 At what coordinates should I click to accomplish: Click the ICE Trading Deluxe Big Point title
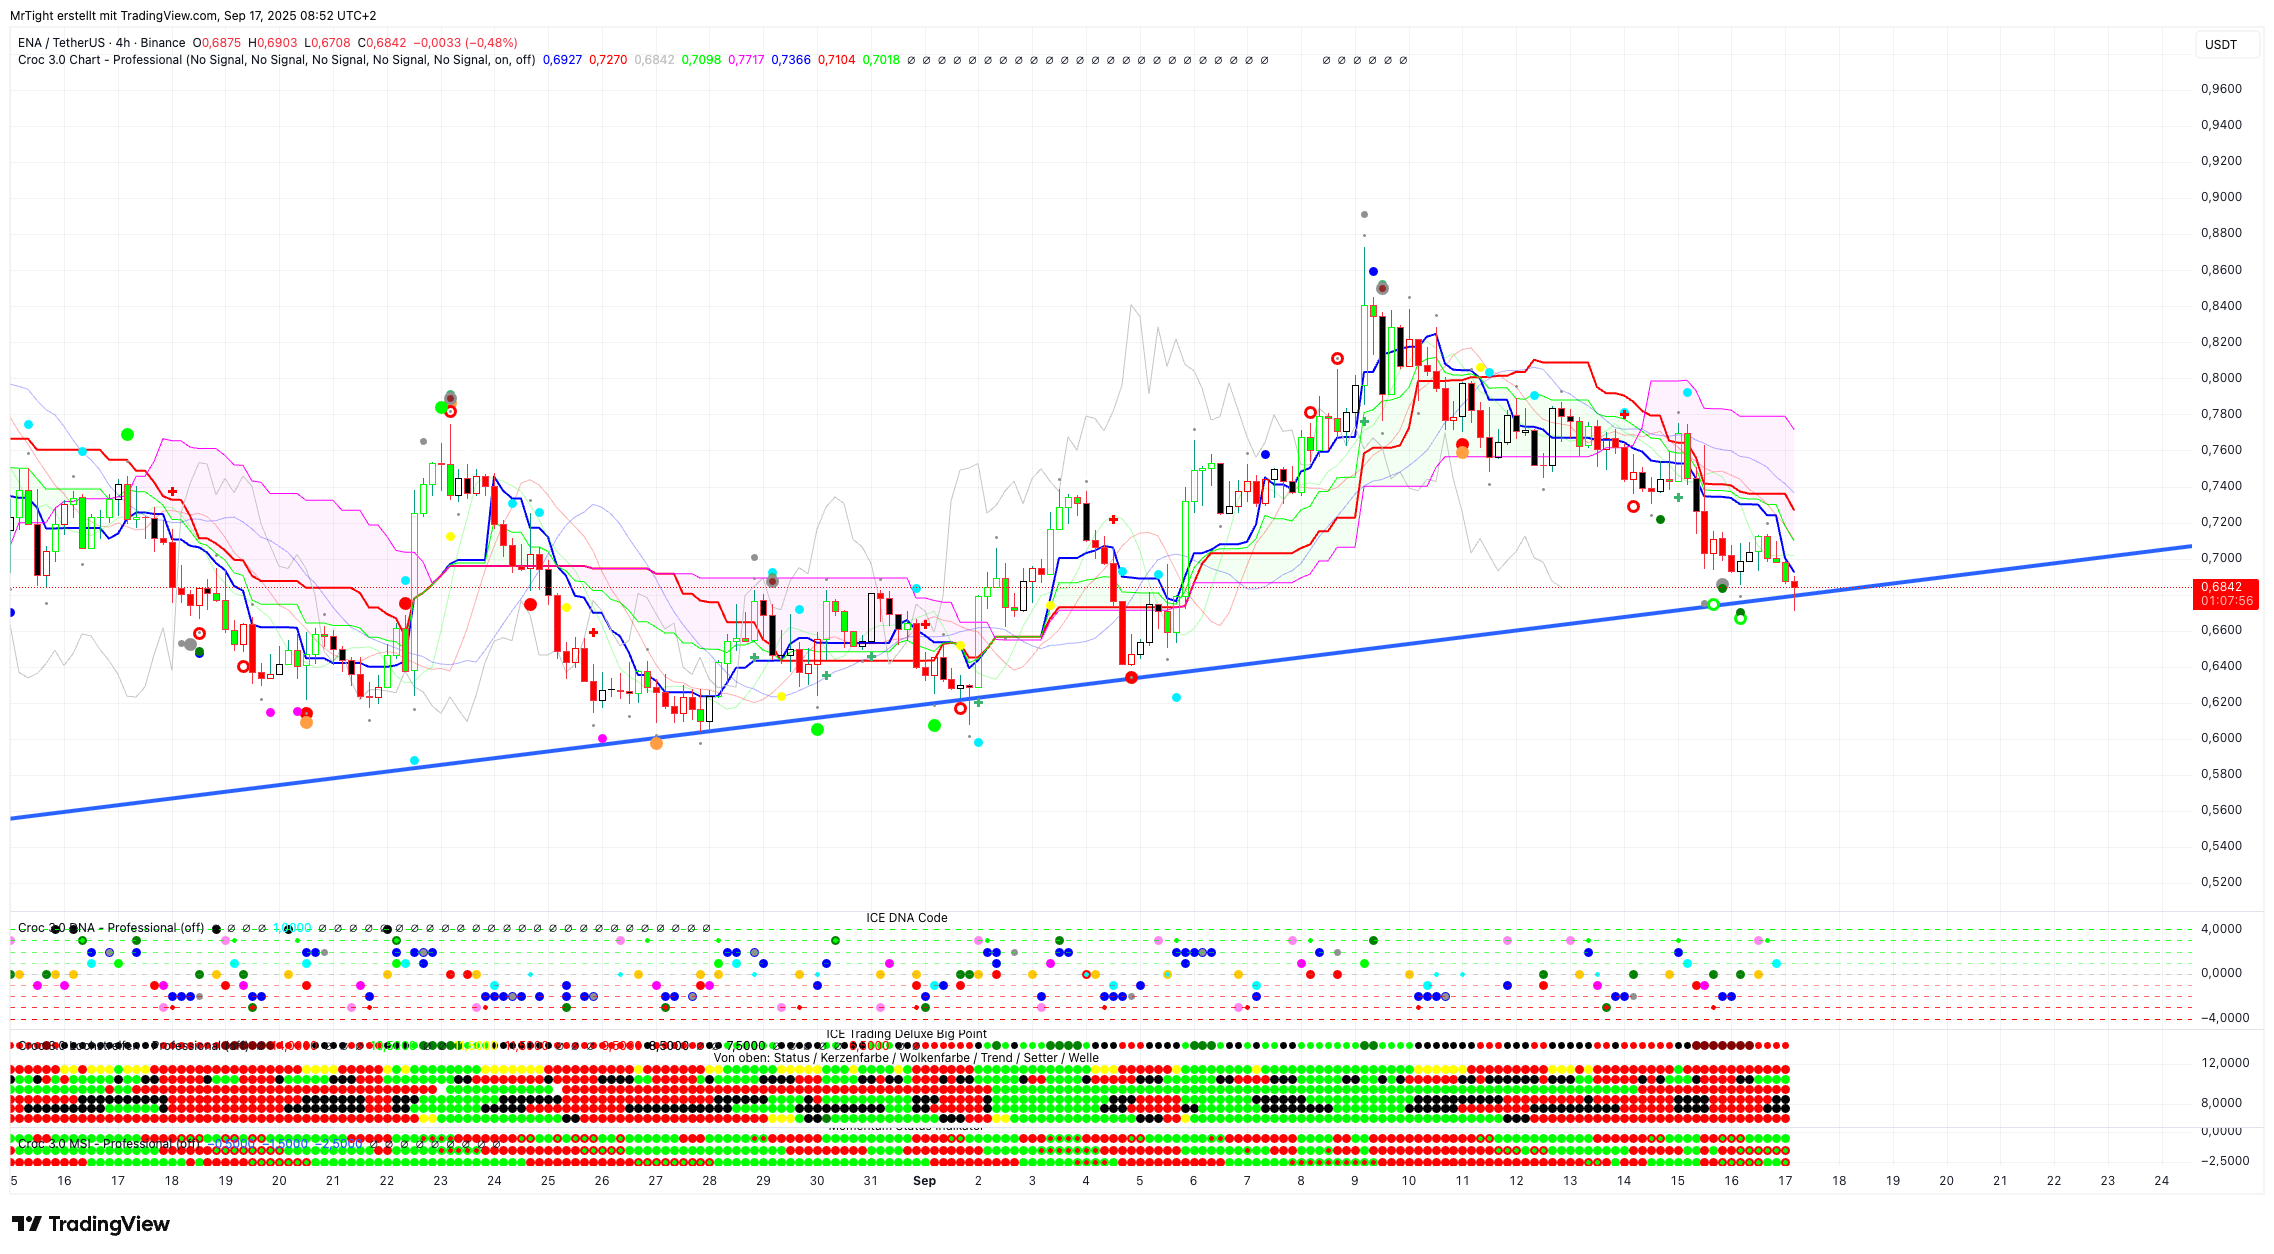pyautogui.click(x=906, y=1034)
